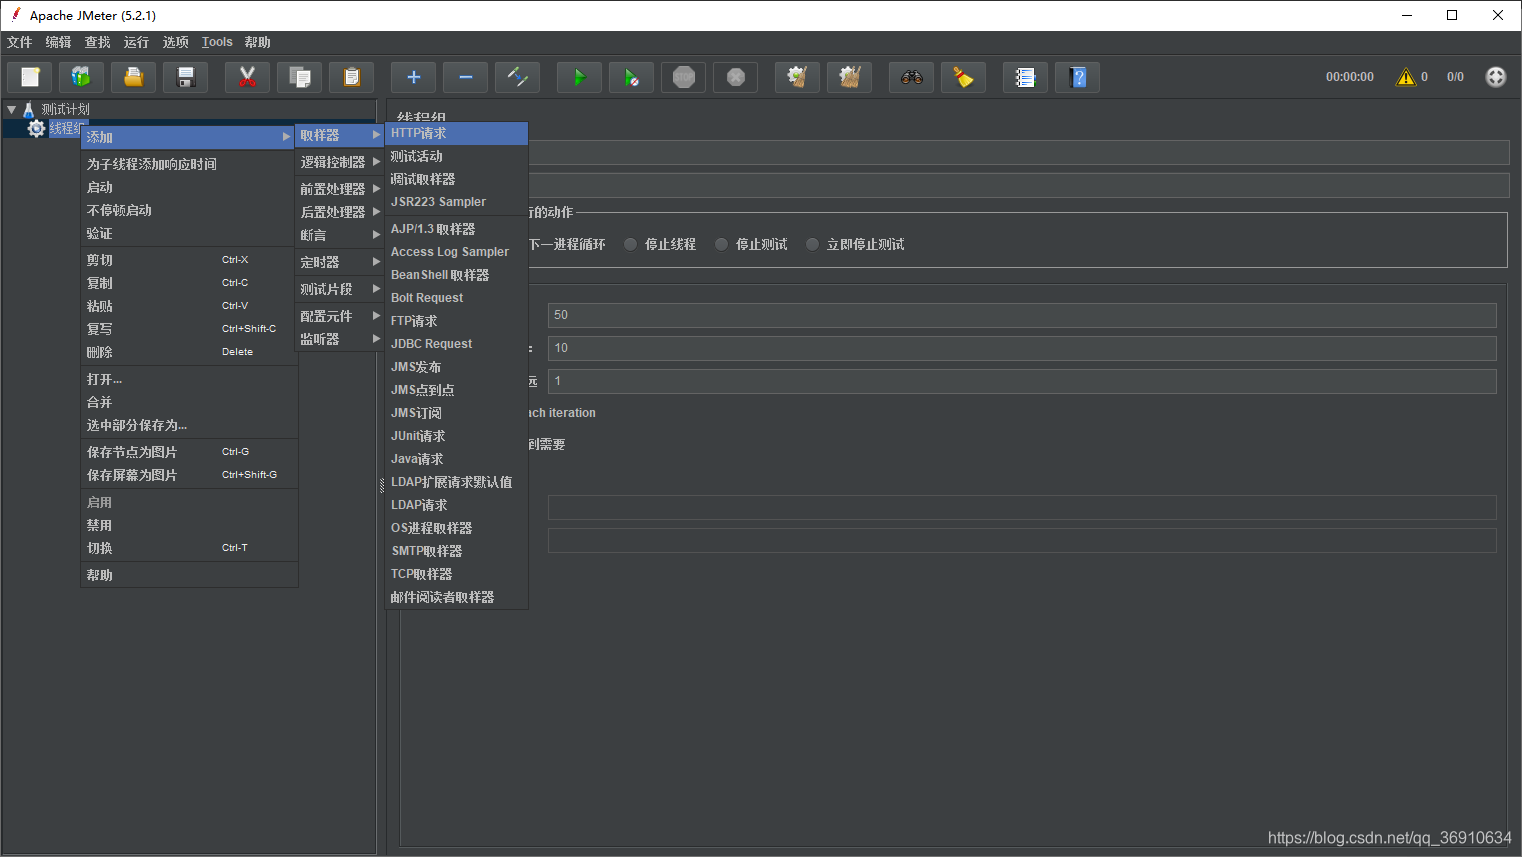Click the test plan flask icon
1522x857 pixels.
pyautogui.click(x=28, y=109)
